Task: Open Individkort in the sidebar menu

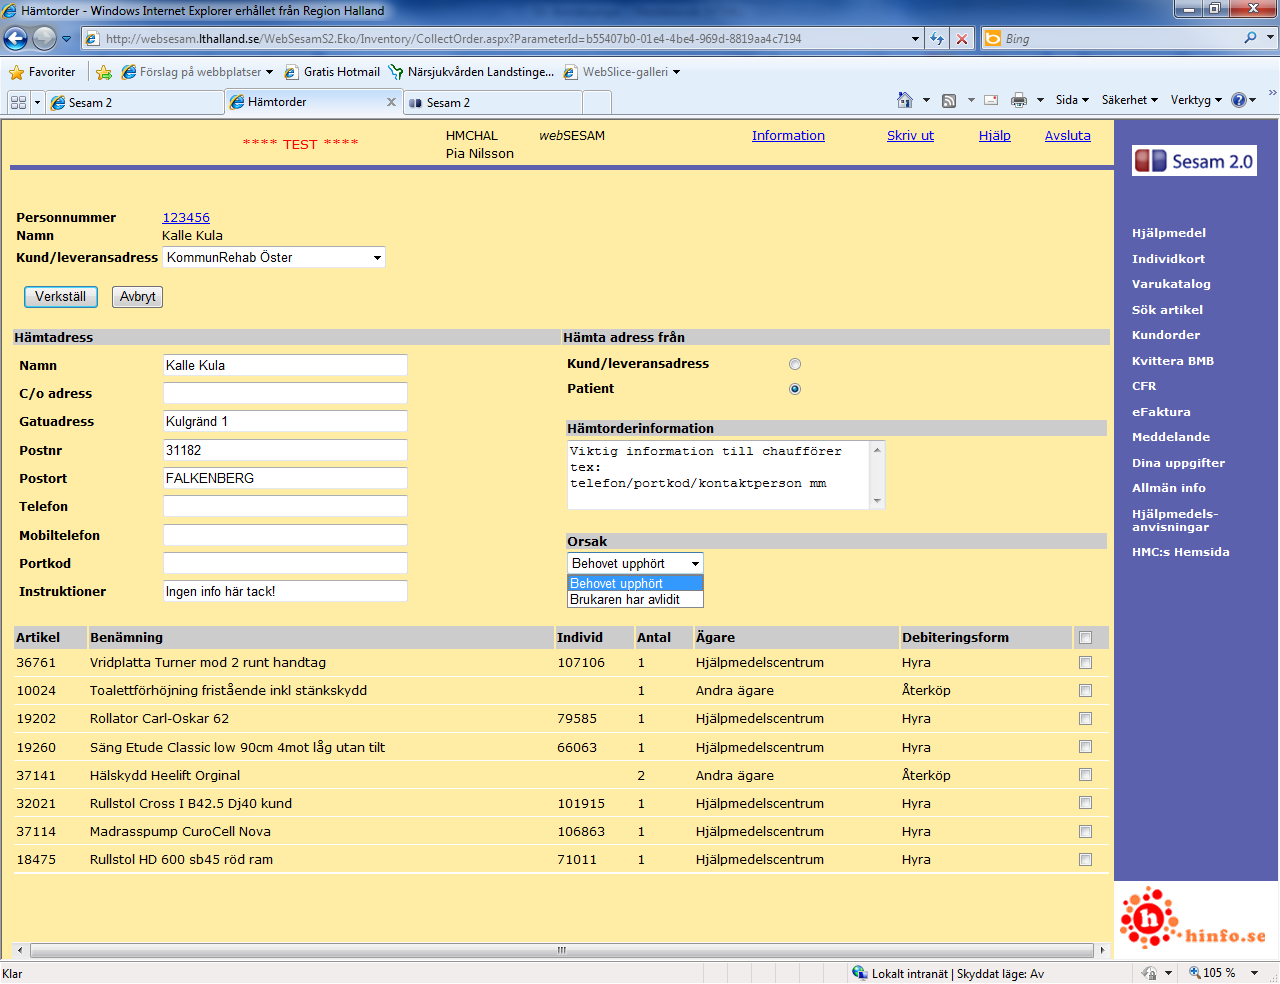Action: pos(1168,259)
